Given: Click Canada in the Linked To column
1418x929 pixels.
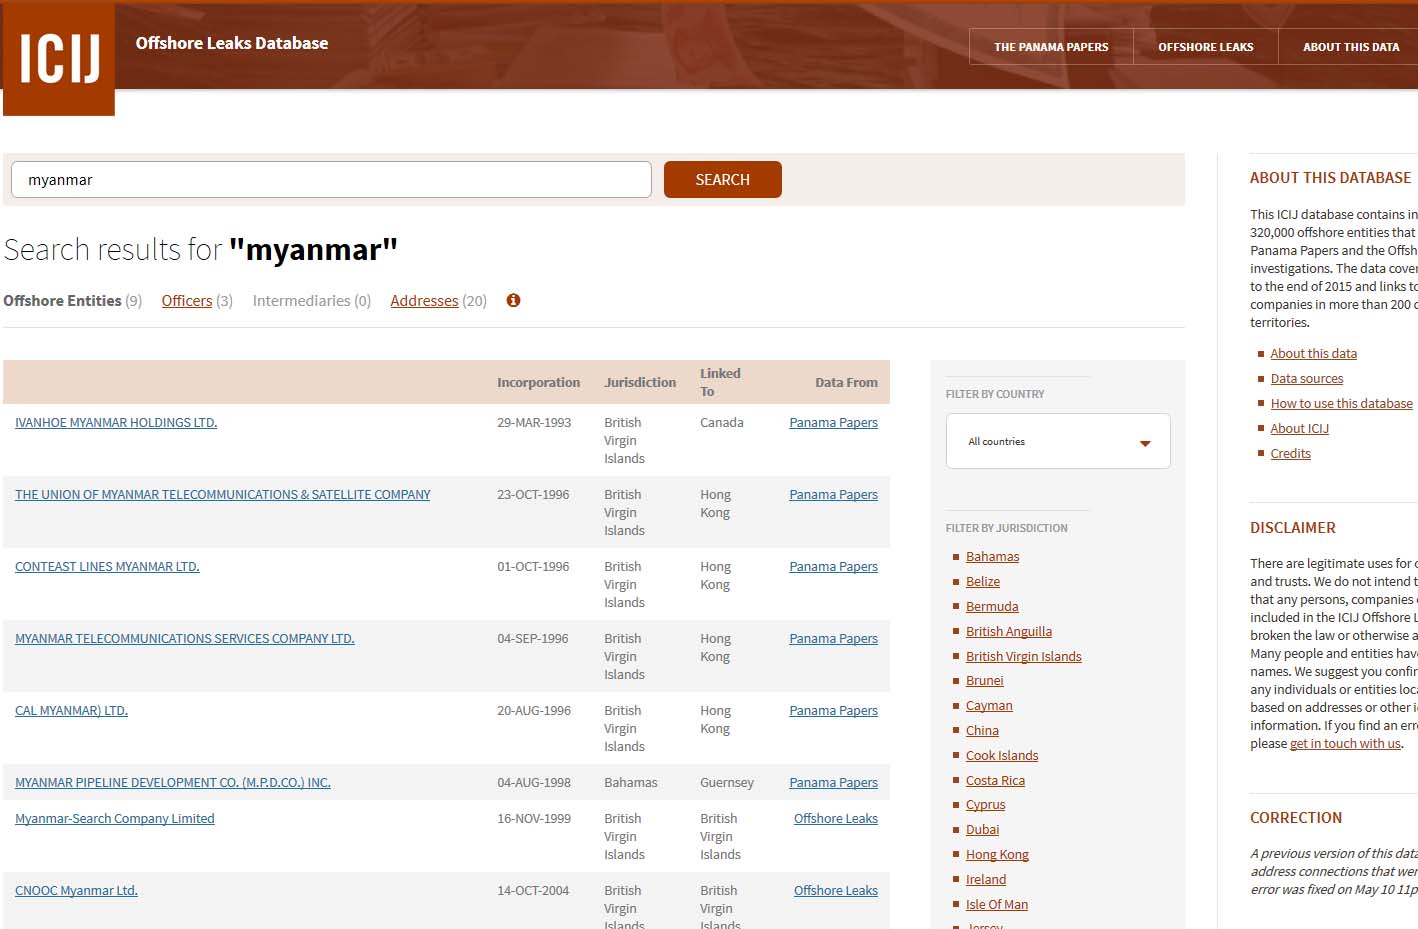Looking at the screenshot, I should click(722, 423).
